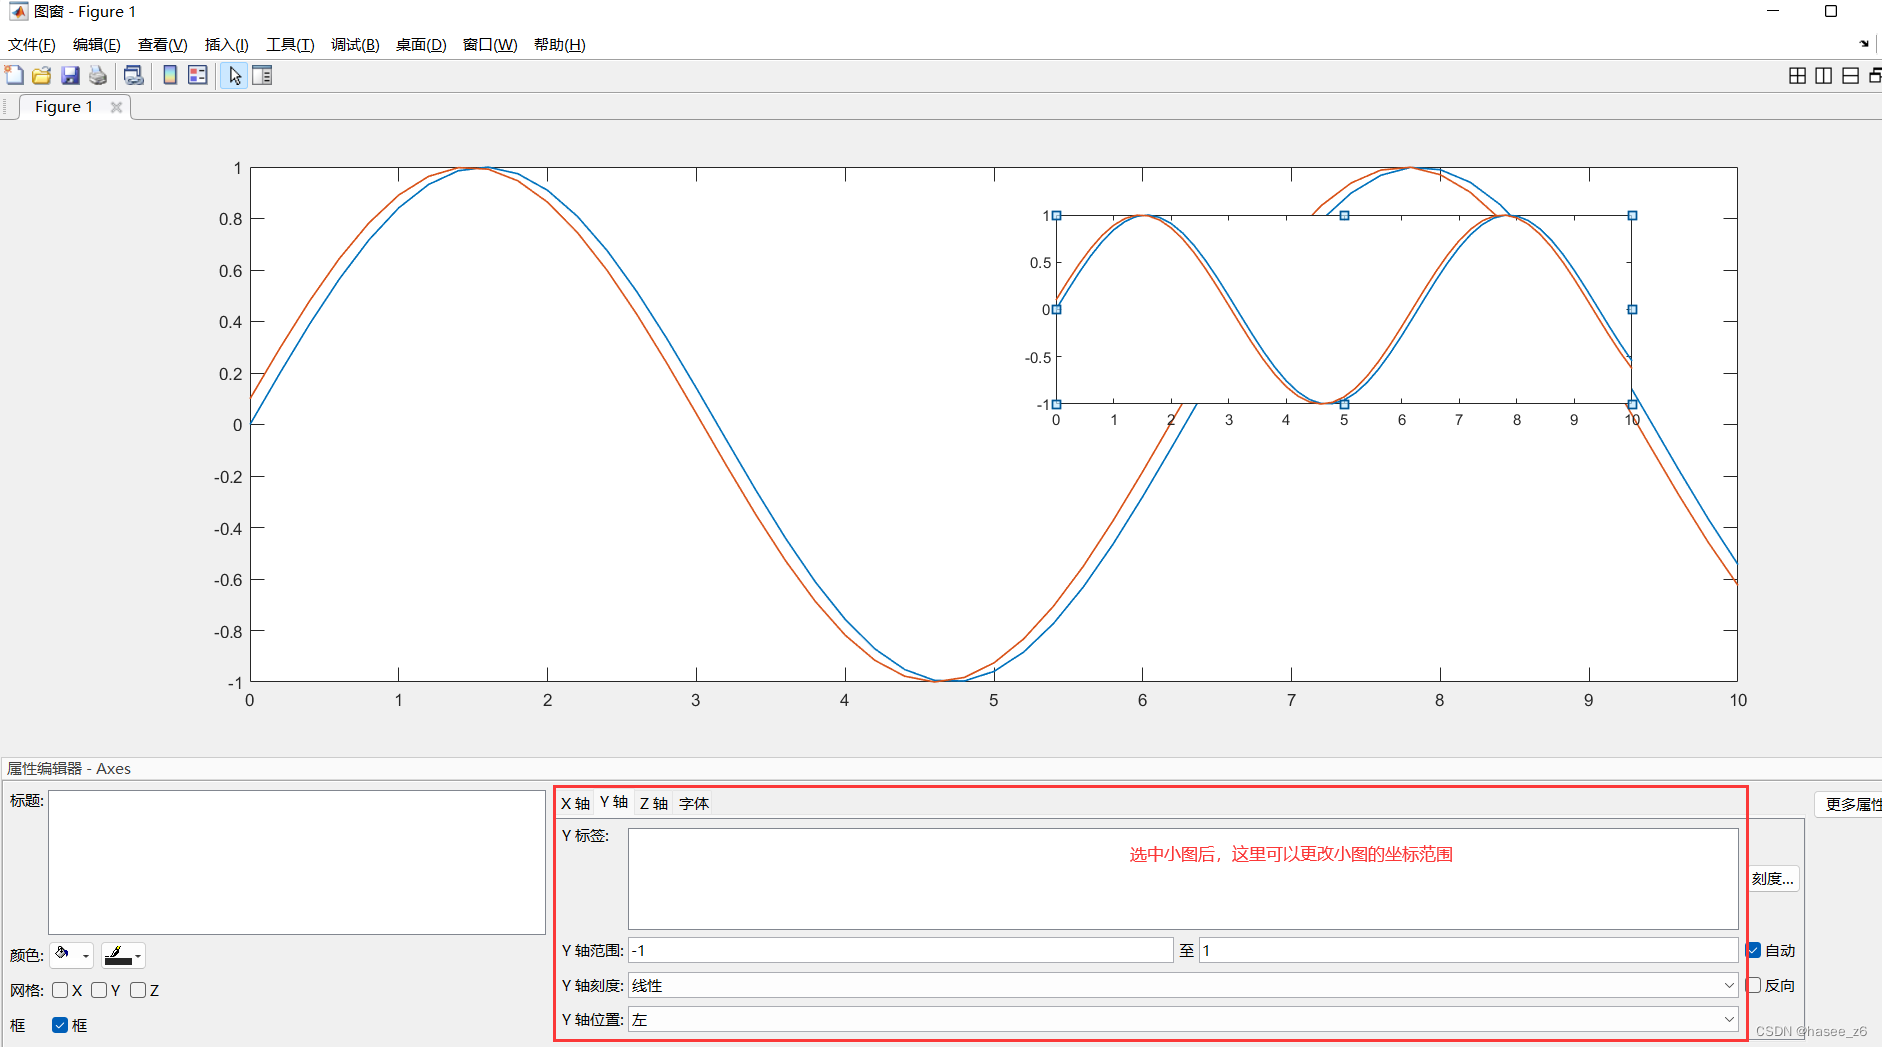The width and height of the screenshot is (1882, 1047).
Task: Click the inset axes top-right resize handle
Action: pyautogui.click(x=1632, y=215)
